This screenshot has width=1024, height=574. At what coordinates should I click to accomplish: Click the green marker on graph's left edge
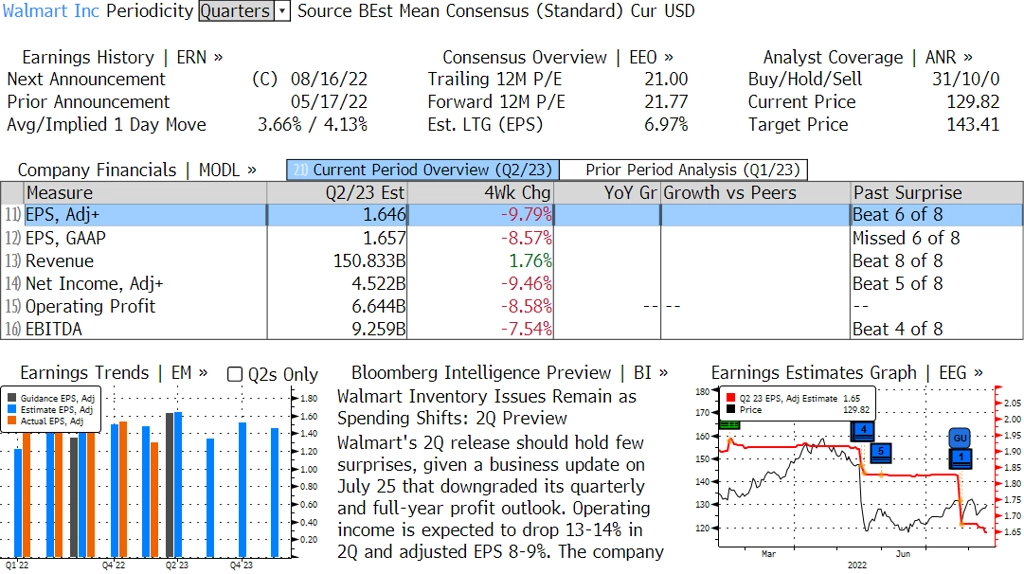coord(729,425)
